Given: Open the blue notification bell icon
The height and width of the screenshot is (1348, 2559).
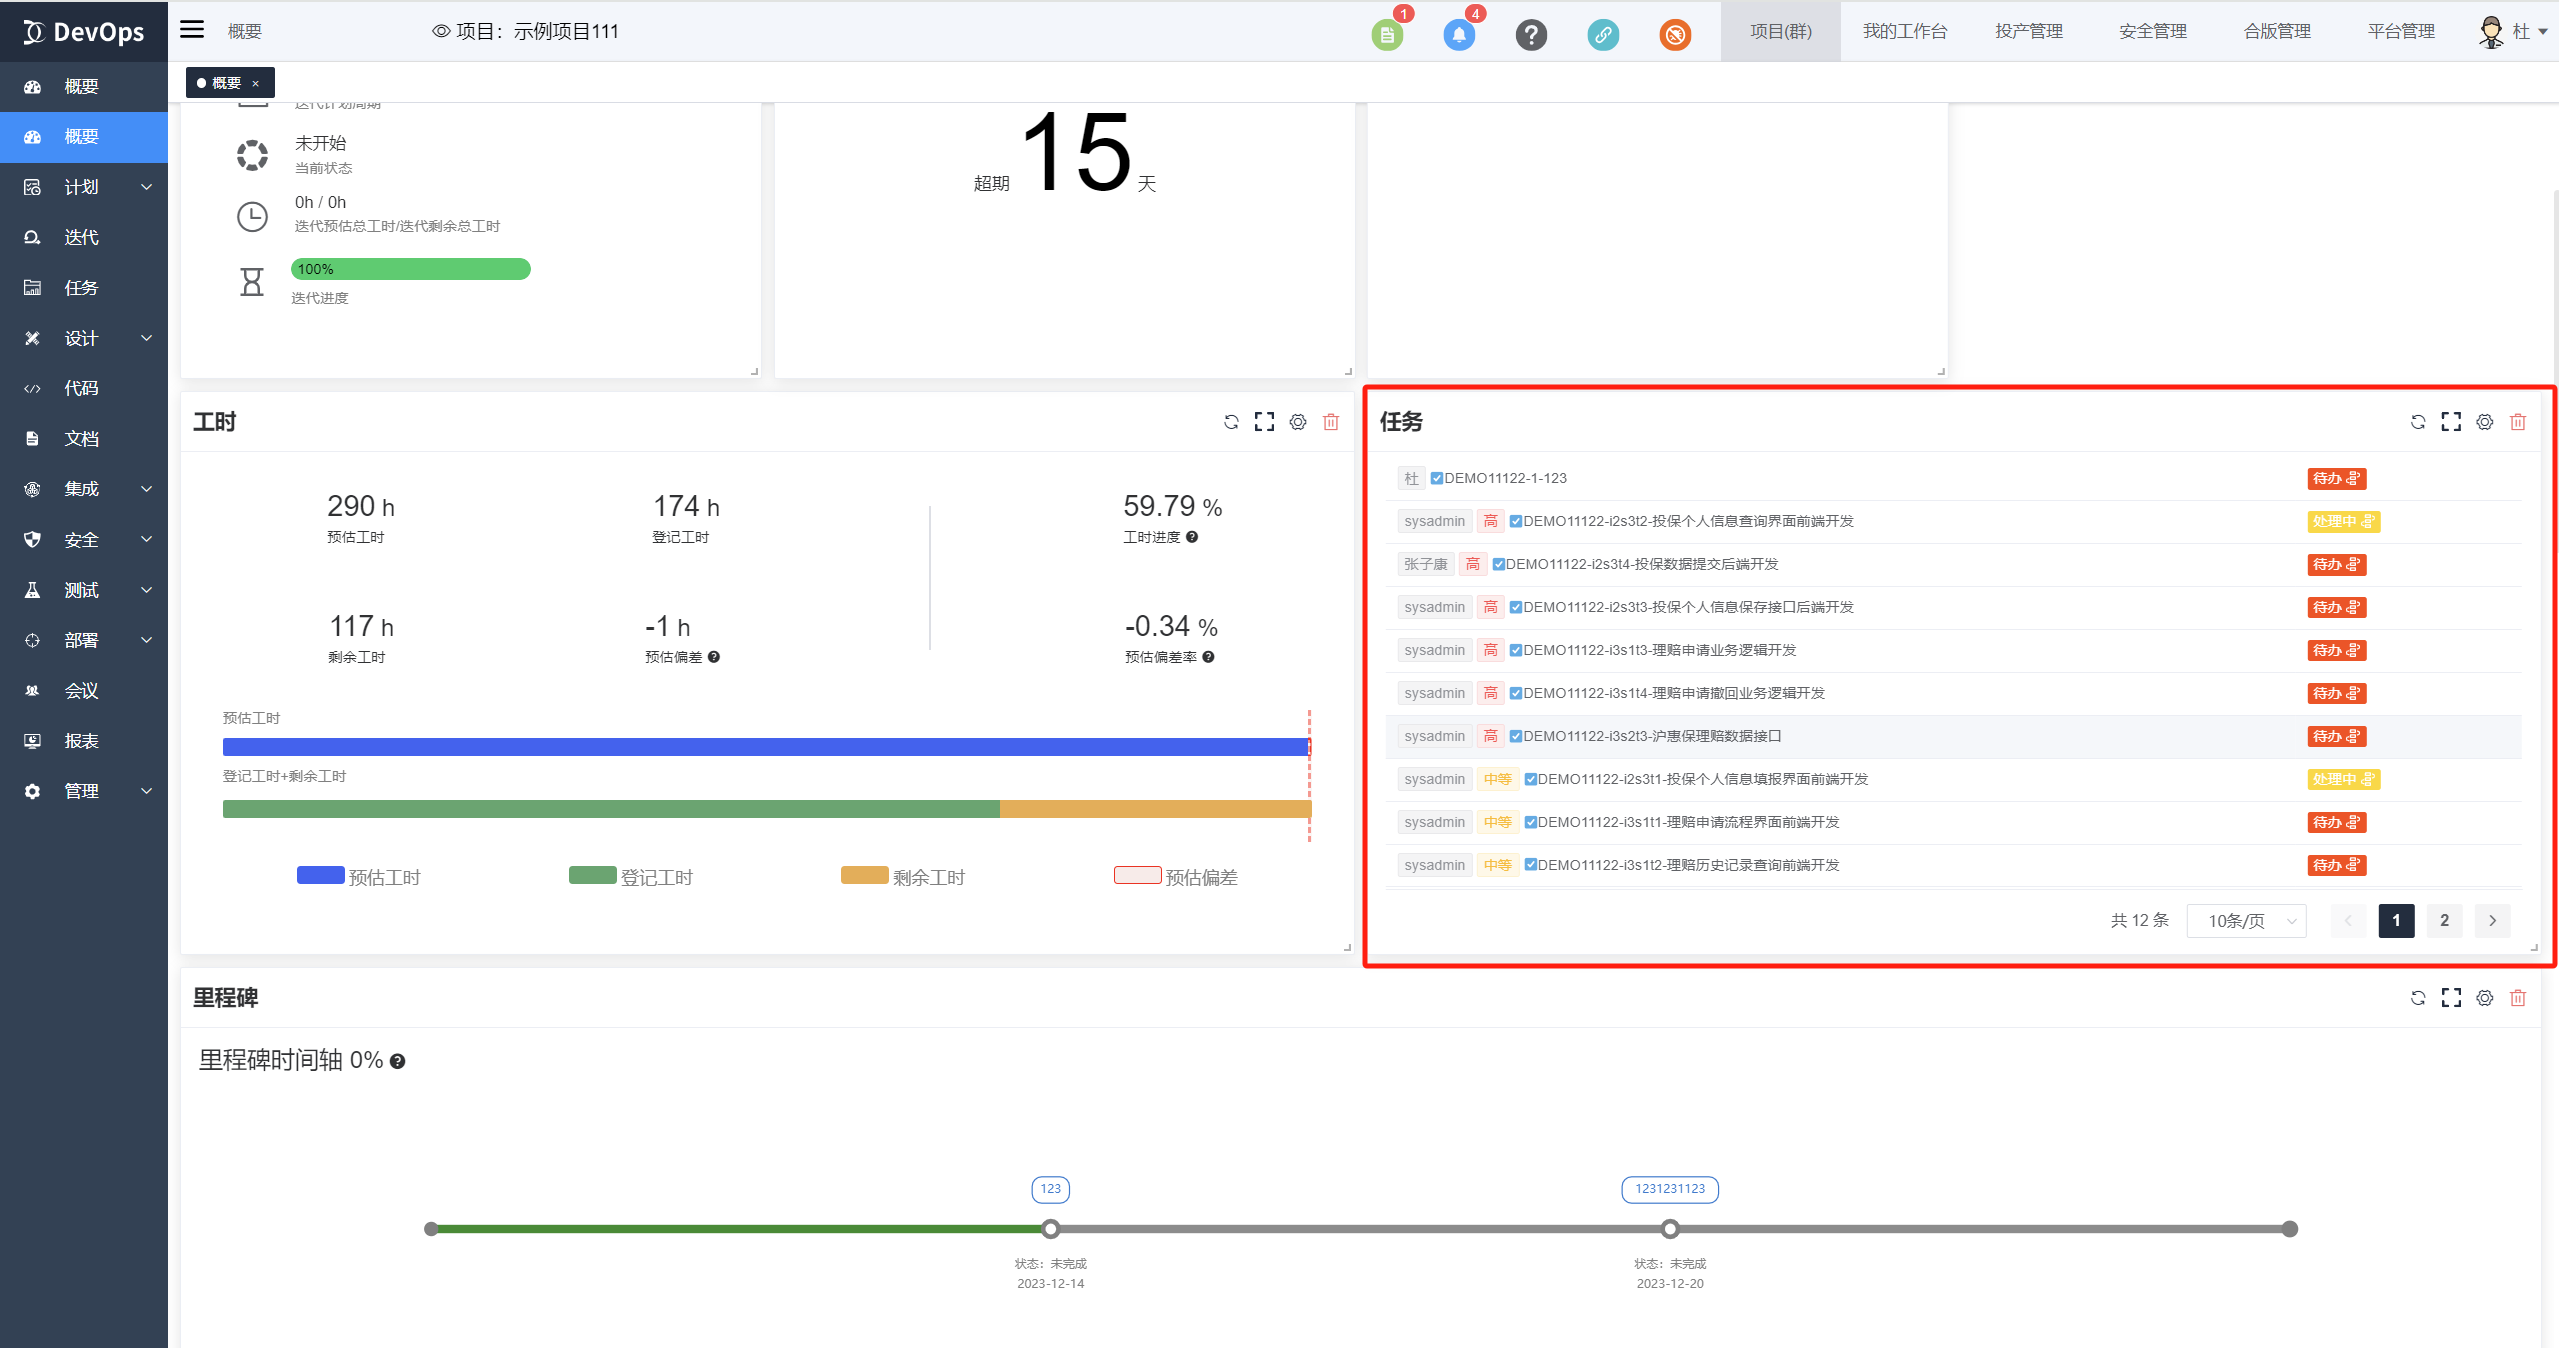Looking at the screenshot, I should (x=1458, y=35).
